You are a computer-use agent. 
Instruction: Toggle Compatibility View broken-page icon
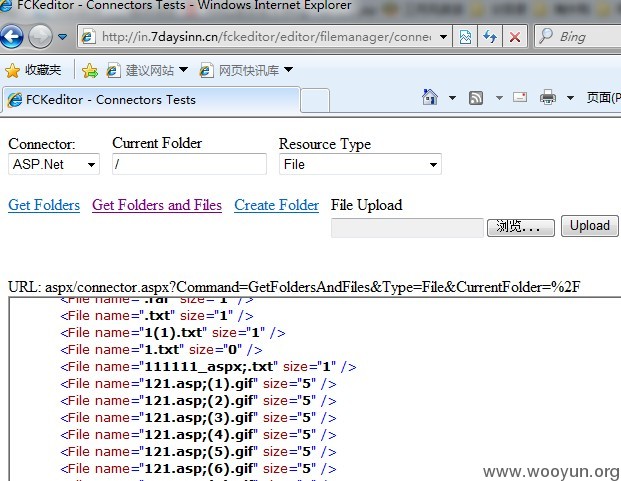point(465,37)
